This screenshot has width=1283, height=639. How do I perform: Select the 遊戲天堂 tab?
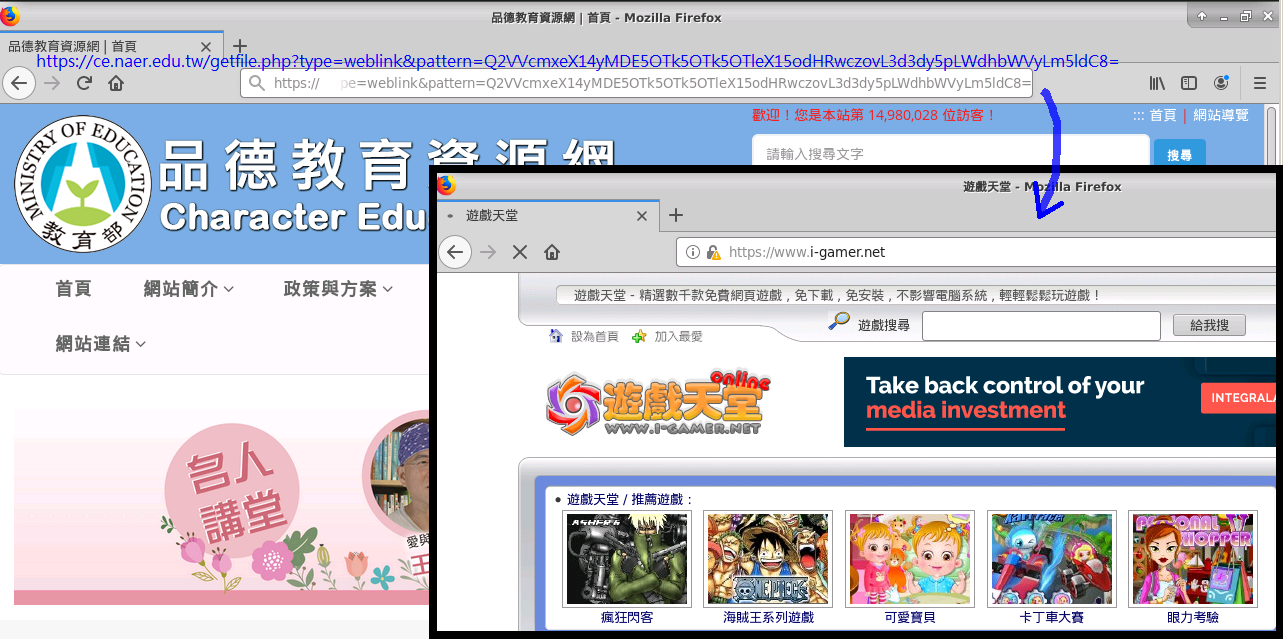[548, 215]
